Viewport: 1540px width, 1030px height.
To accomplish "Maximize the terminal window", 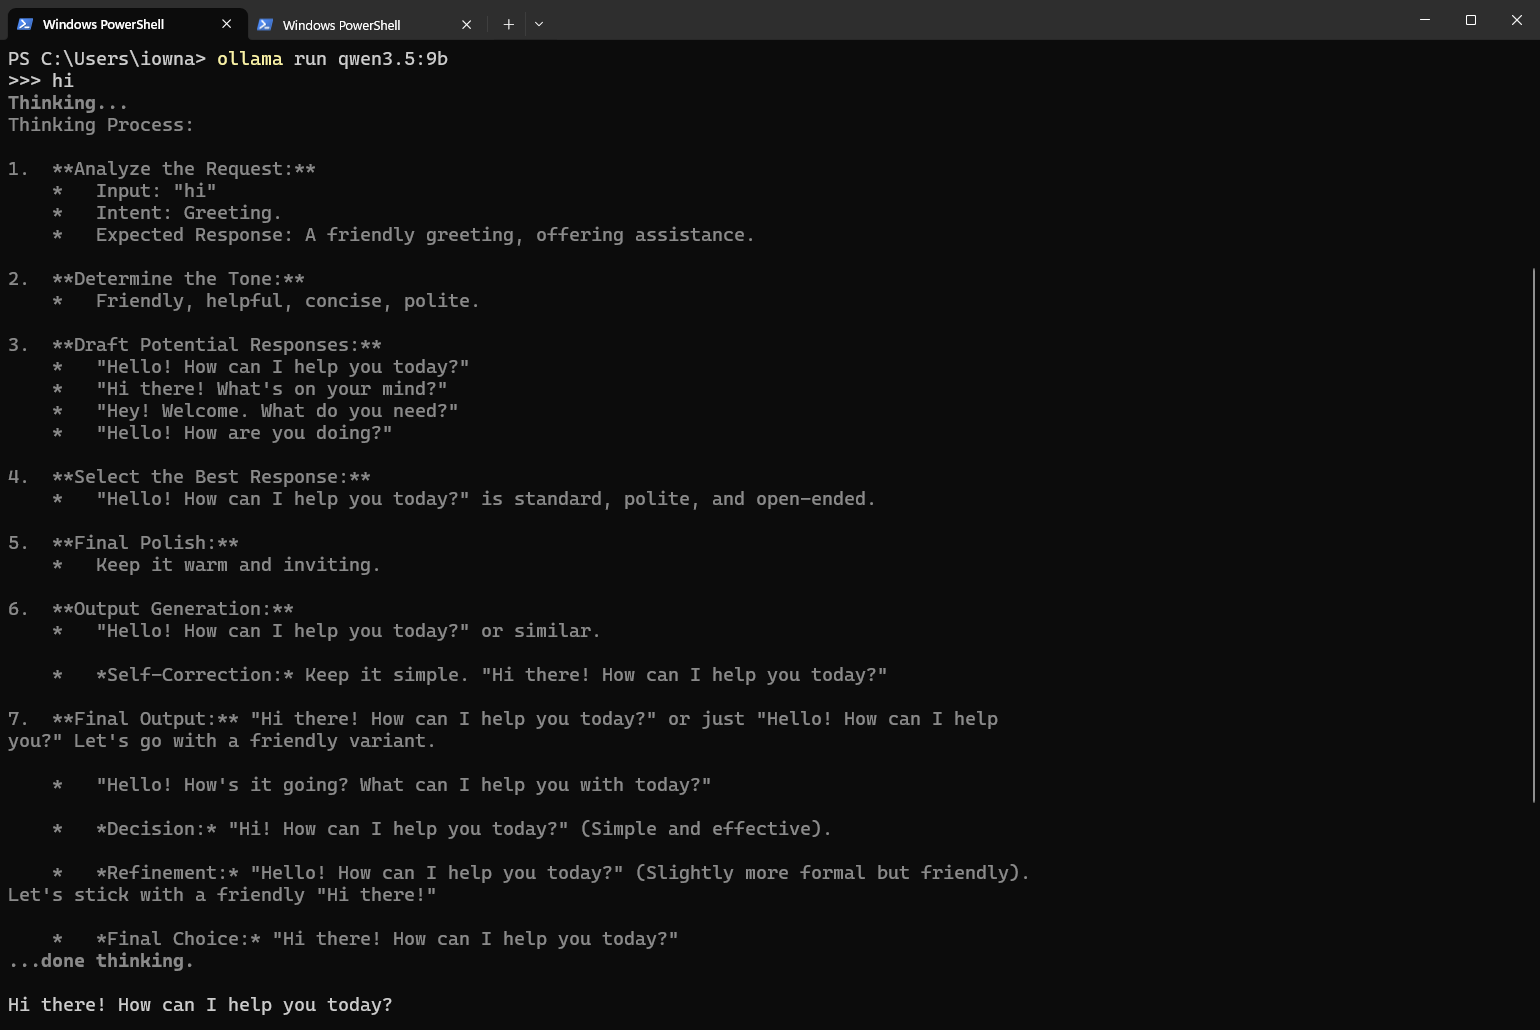I will pos(1471,20).
